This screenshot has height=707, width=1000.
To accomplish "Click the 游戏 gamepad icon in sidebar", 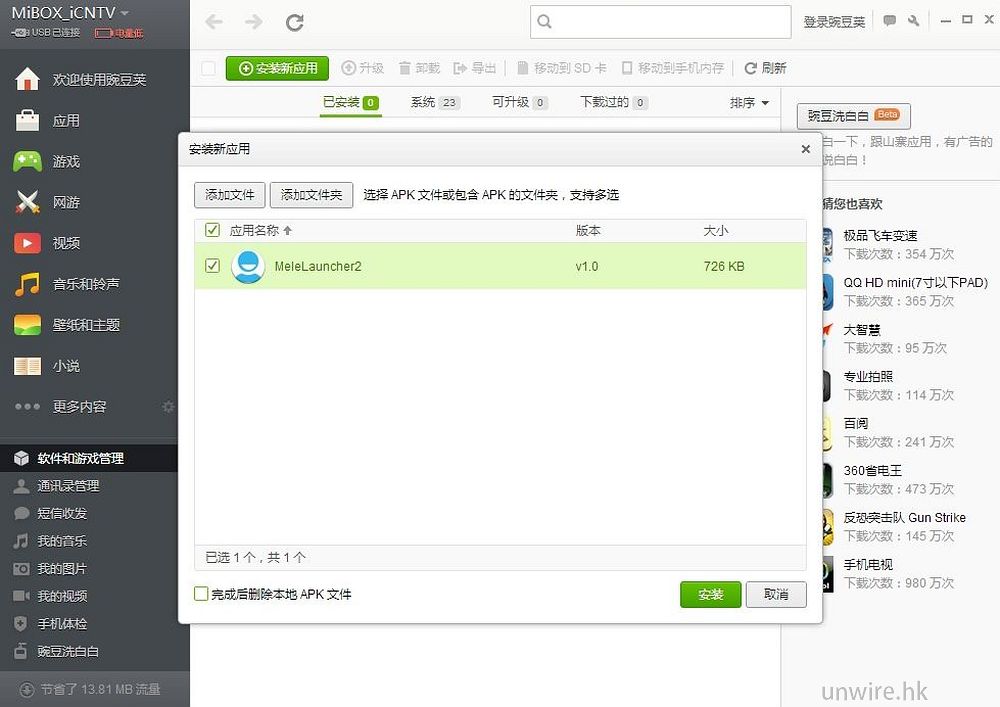I will pyautogui.click(x=27, y=161).
